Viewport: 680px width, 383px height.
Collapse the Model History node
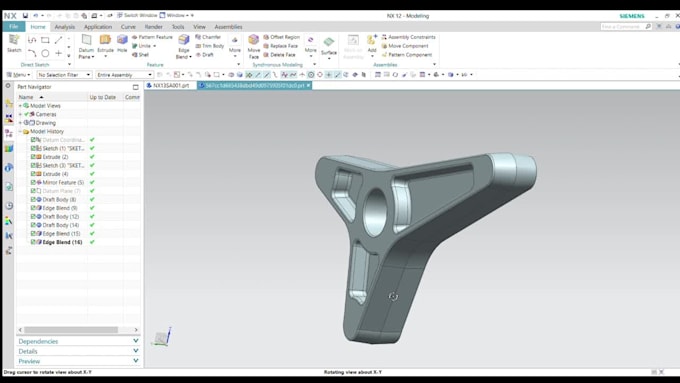pos(20,131)
